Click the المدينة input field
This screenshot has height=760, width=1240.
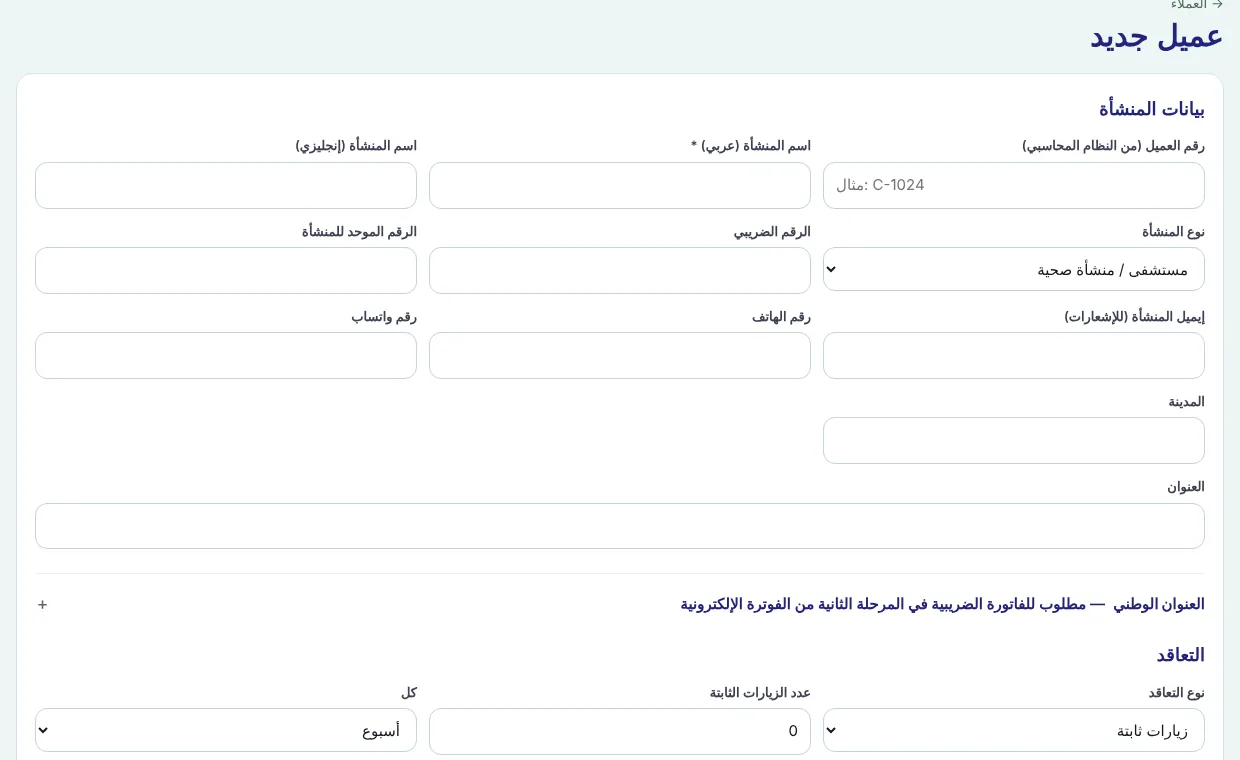pos(1014,440)
